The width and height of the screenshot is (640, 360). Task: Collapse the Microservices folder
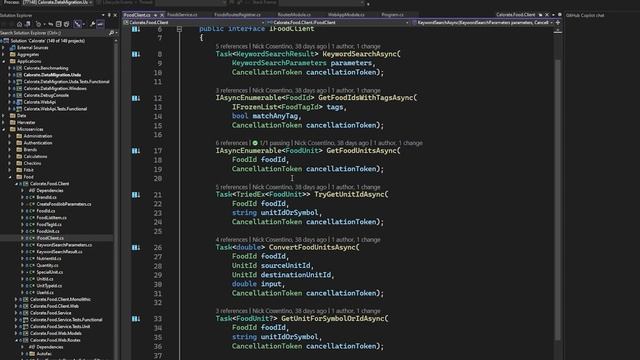(4, 129)
